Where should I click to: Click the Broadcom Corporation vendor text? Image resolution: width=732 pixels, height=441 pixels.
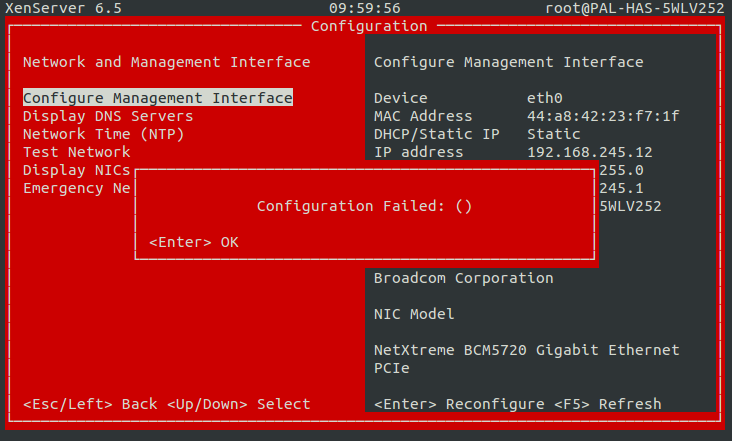[463, 278]
